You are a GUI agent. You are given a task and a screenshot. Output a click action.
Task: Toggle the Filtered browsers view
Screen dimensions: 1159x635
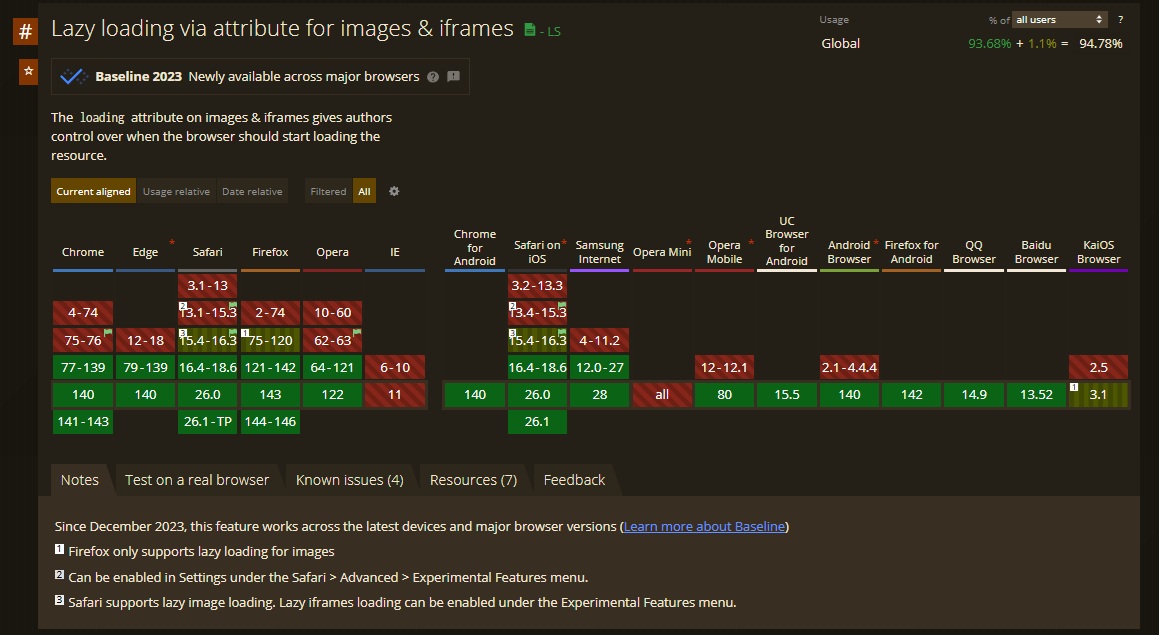[x=328, y=191]
